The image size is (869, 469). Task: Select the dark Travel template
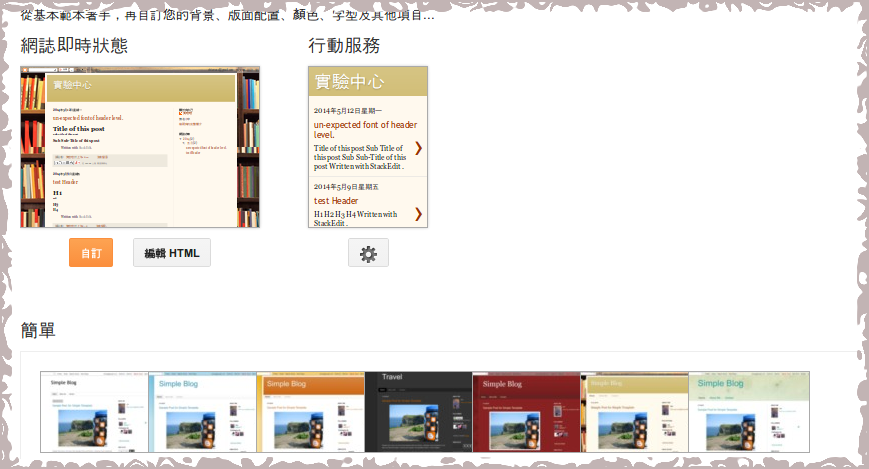418,412
